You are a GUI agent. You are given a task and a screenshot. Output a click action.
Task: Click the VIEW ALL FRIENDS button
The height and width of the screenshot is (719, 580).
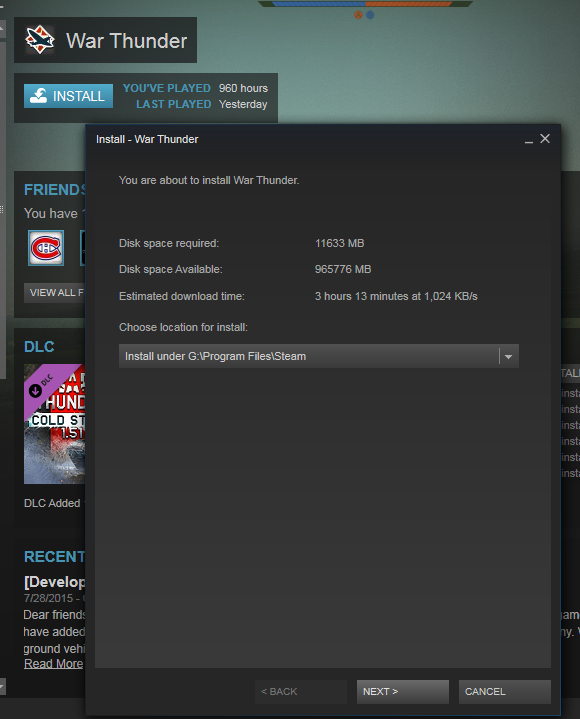[x=55, y=293]
